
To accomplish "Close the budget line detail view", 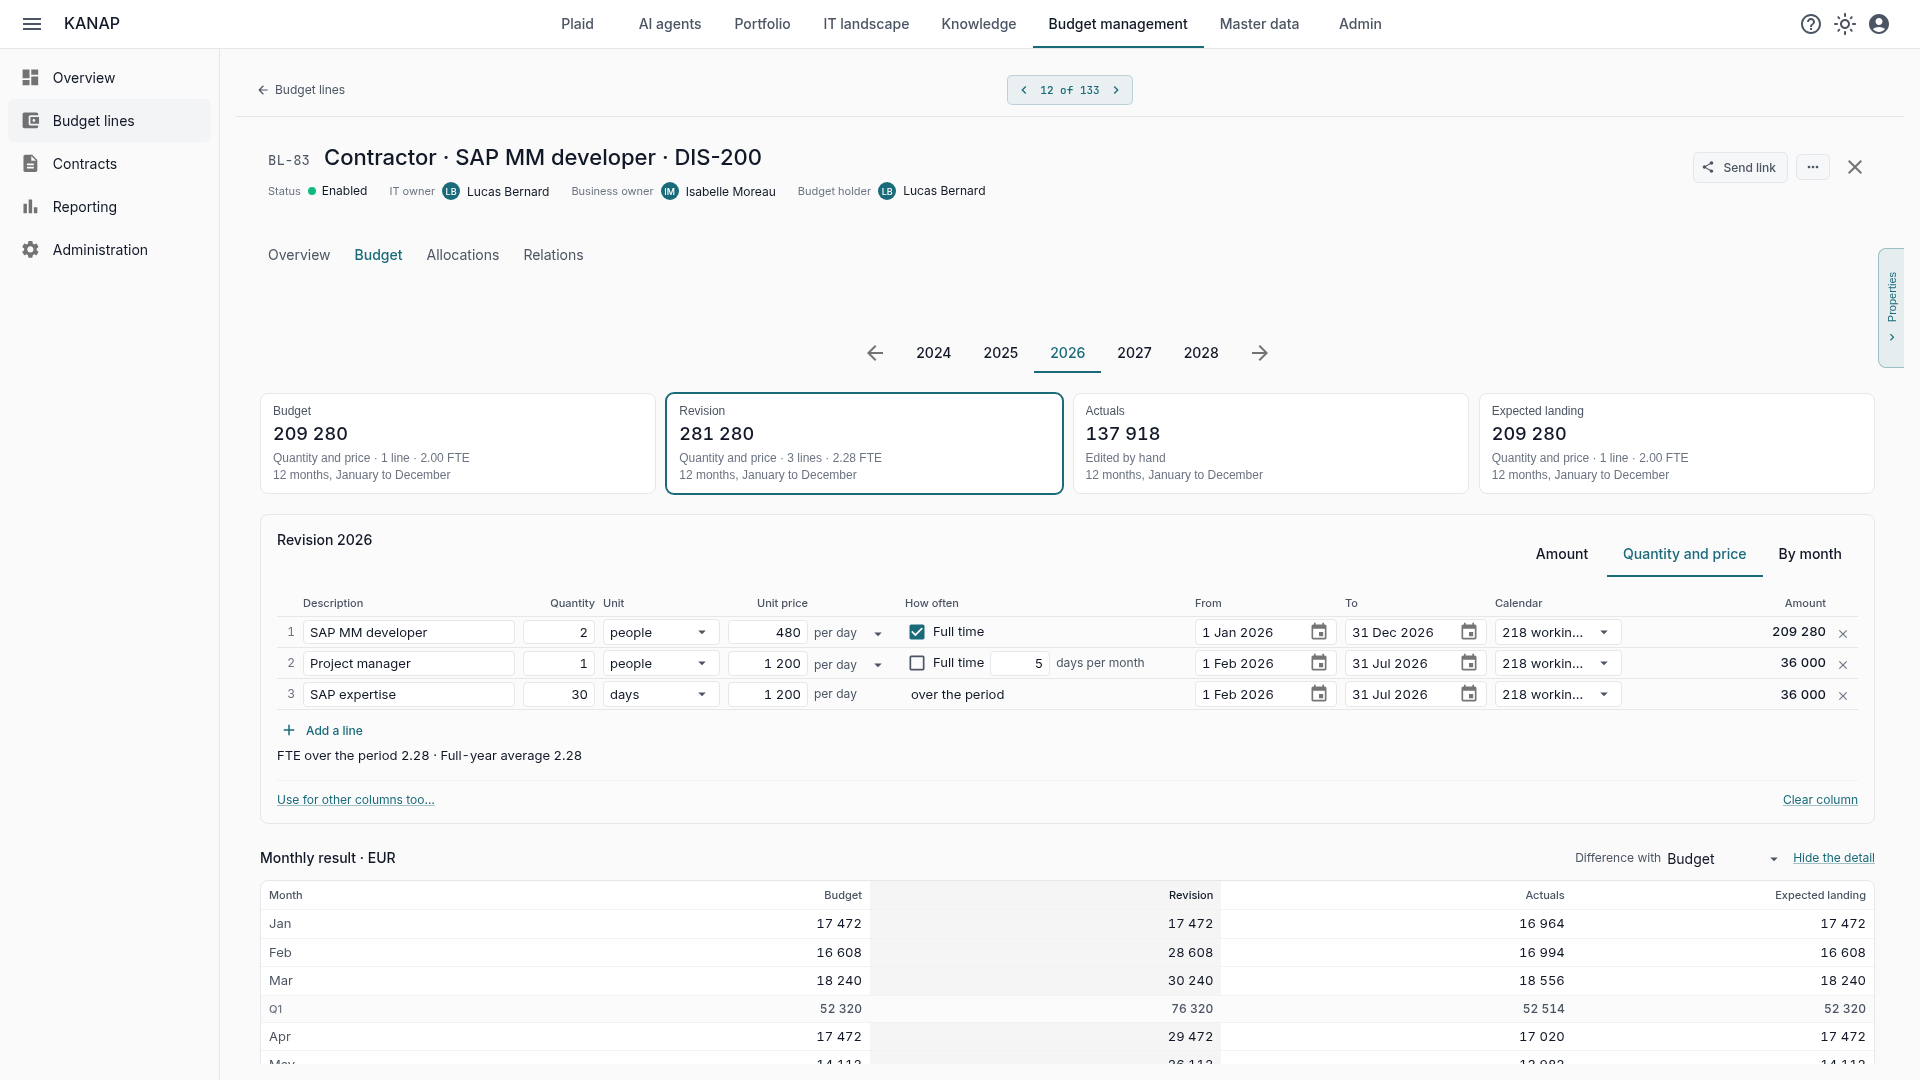I will [x=1855, y=167].
